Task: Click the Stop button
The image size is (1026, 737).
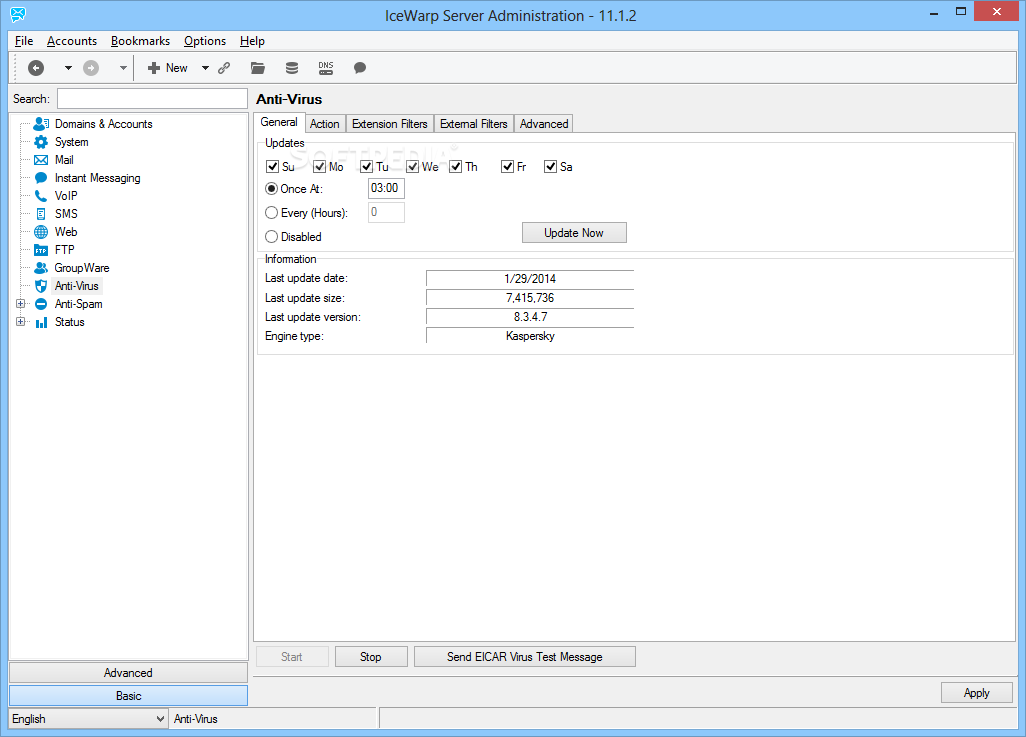Action: pos(370,656)
